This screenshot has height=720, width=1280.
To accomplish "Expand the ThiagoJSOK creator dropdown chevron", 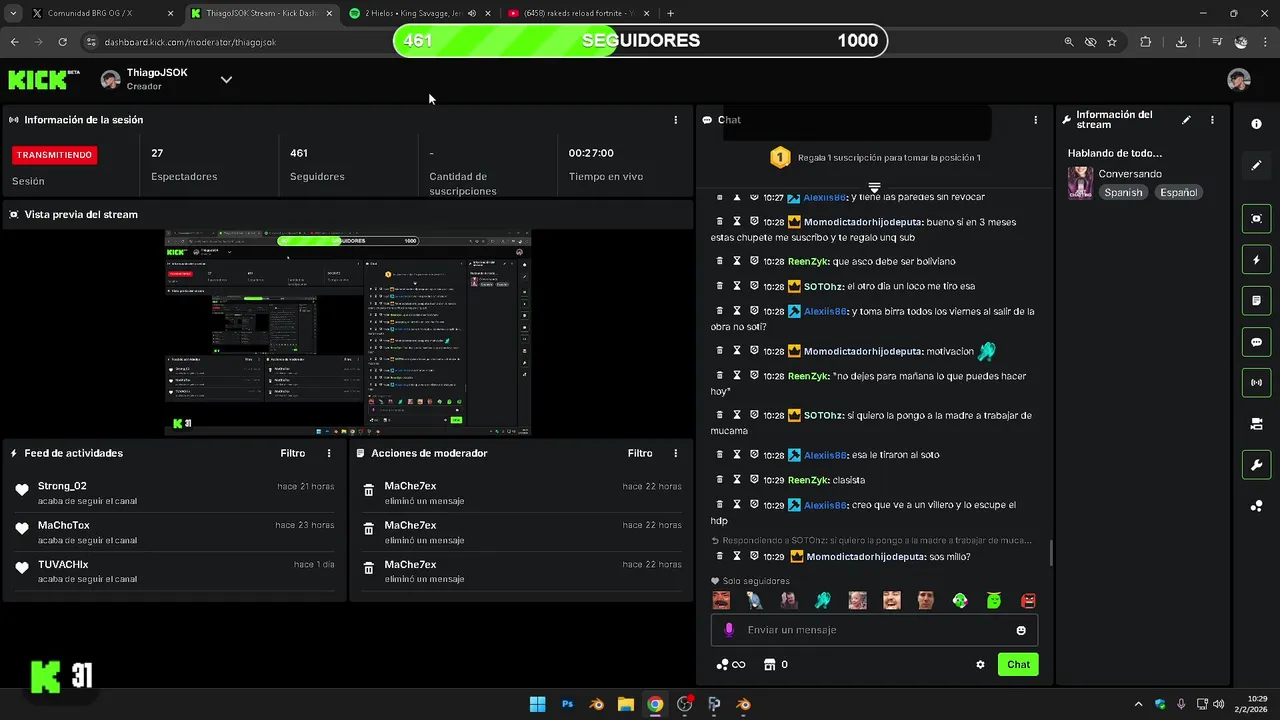I will tap(226, 80).
